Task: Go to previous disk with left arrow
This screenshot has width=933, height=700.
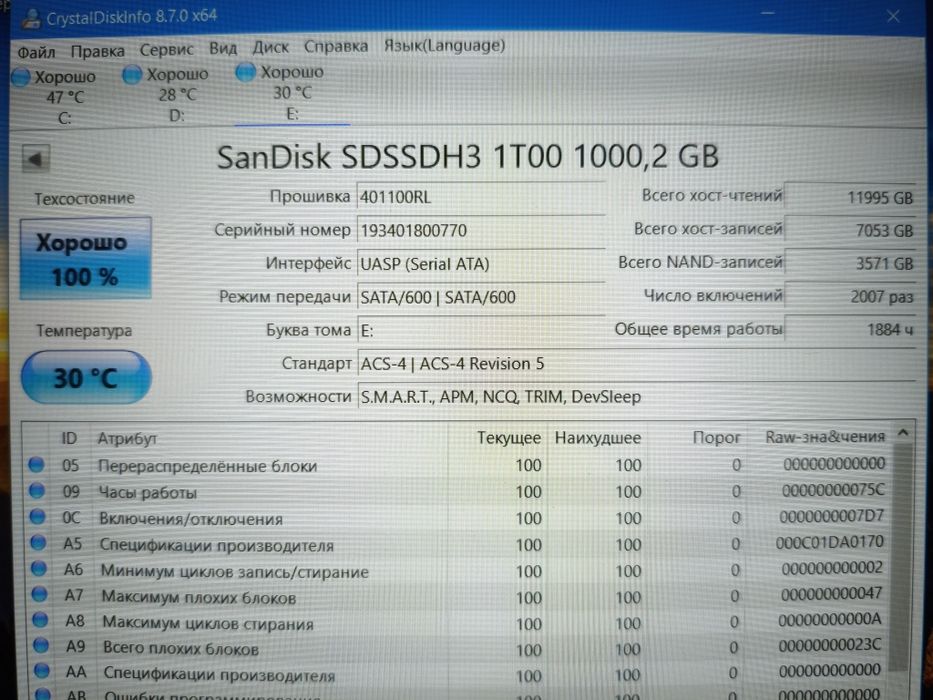Action: (x=35, y=159)
